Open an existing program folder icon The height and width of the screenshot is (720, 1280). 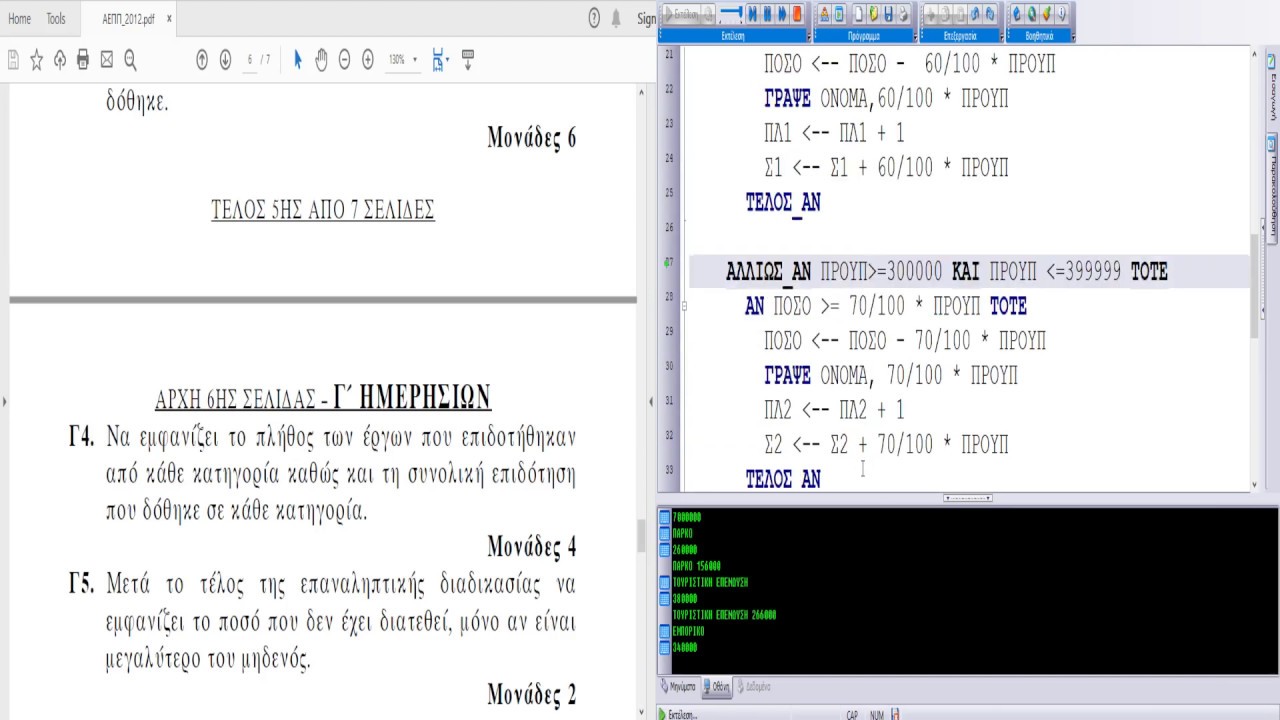873,14
